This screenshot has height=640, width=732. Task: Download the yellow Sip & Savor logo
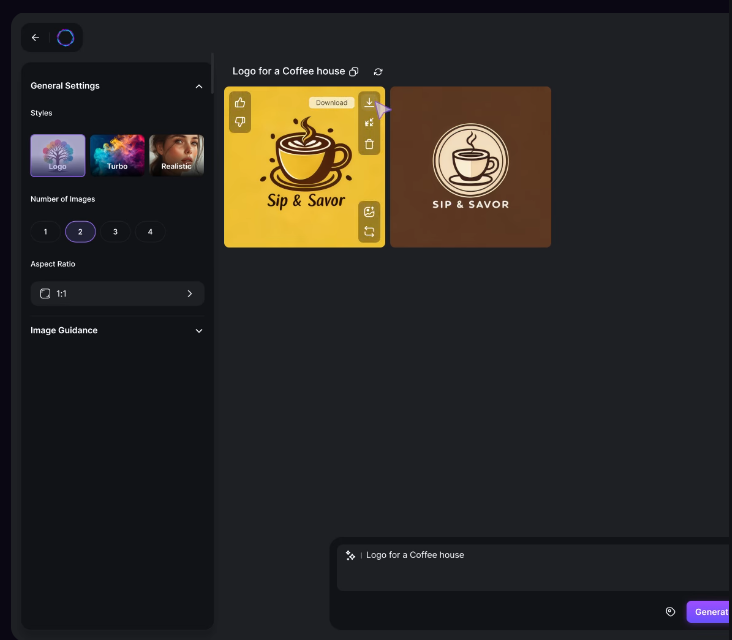369,102
